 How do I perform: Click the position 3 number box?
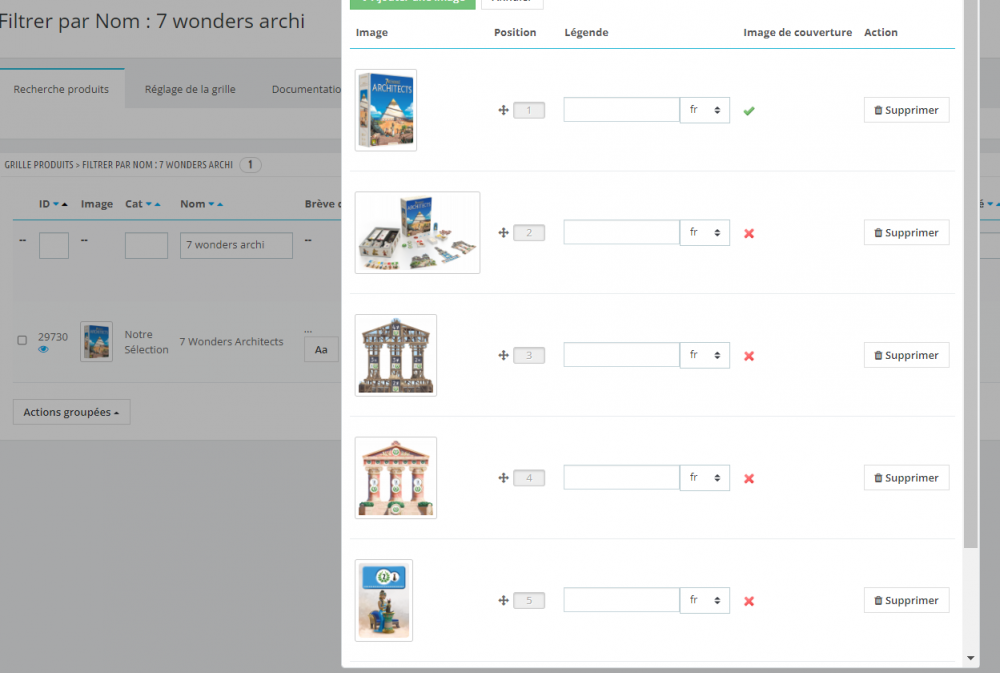(529, 355)
